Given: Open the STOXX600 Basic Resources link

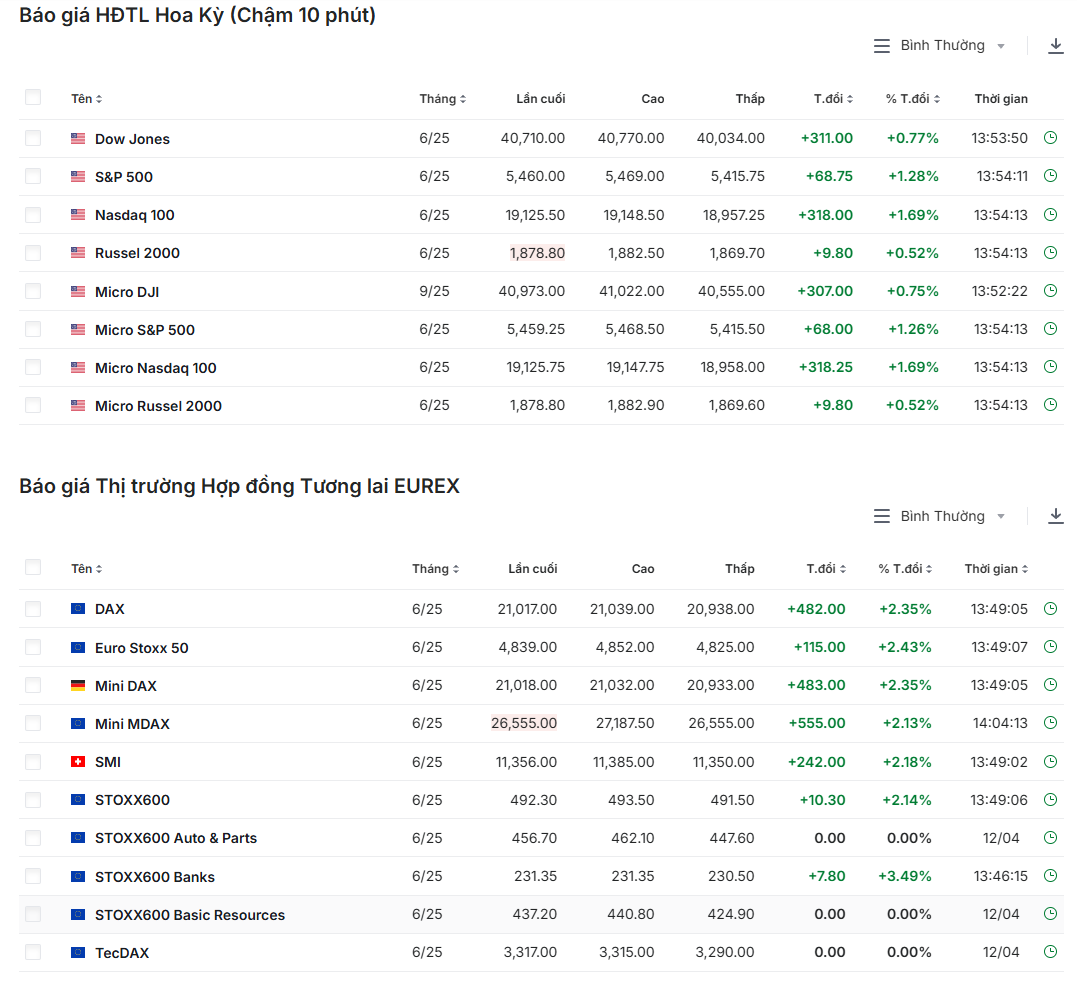Looking at the screenshot, I should click(190, 915).
